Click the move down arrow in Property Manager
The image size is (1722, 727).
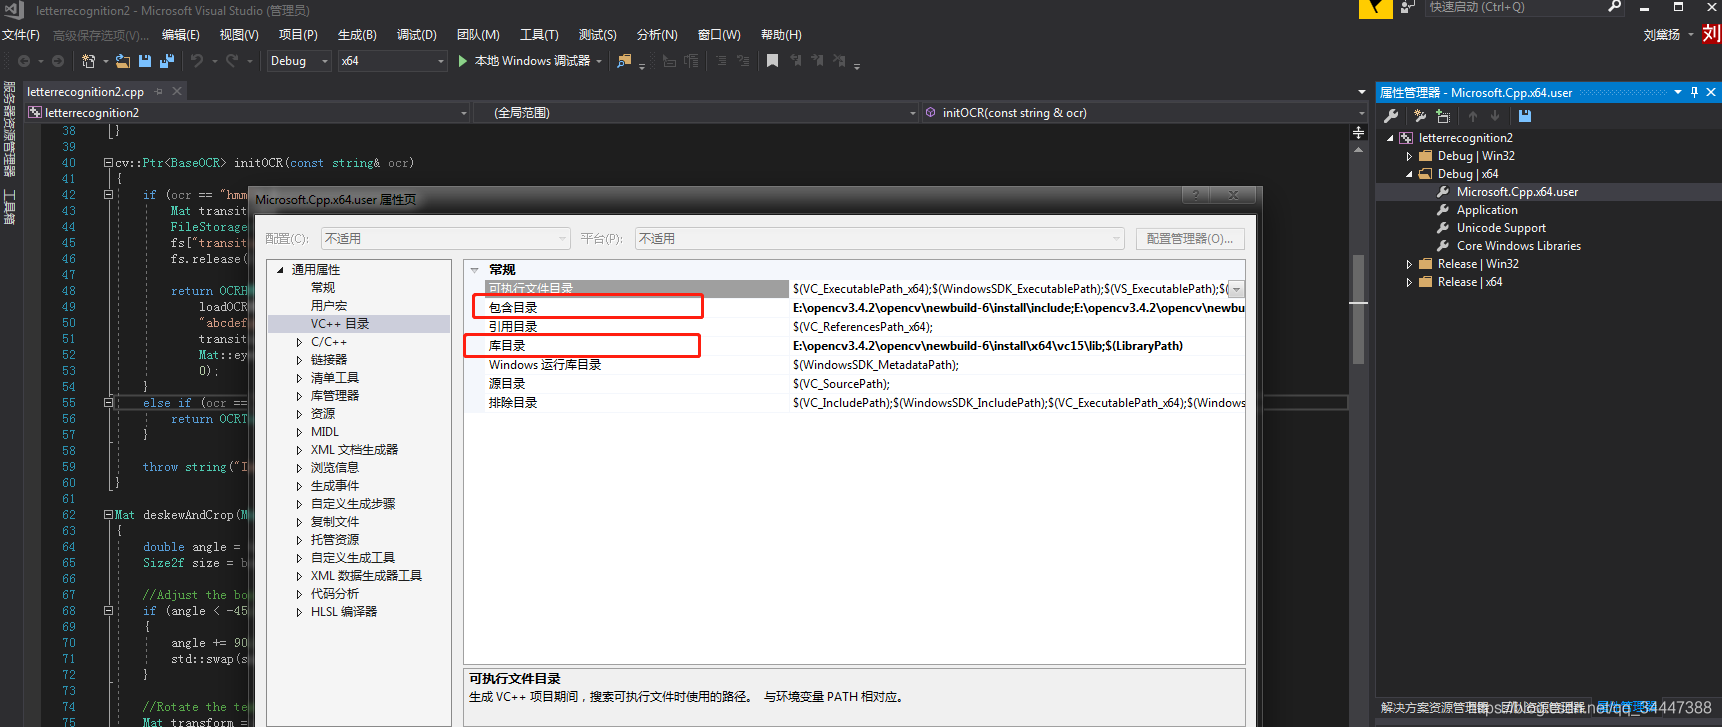[x=1495, y=116]
